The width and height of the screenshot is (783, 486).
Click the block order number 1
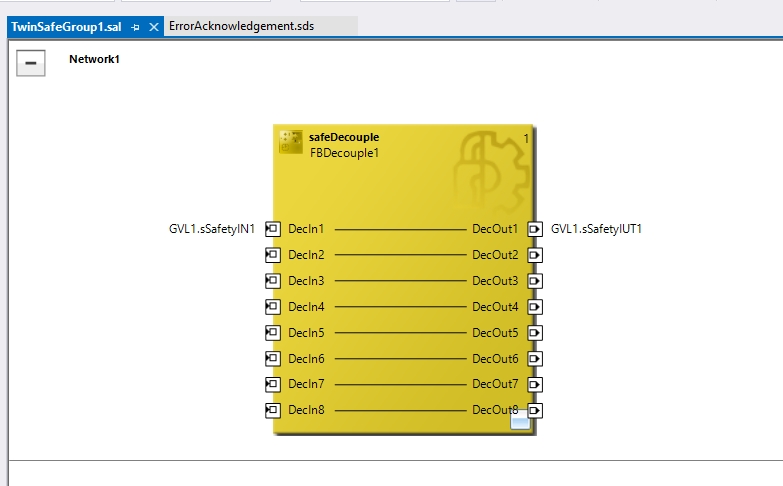coord(526,138)
